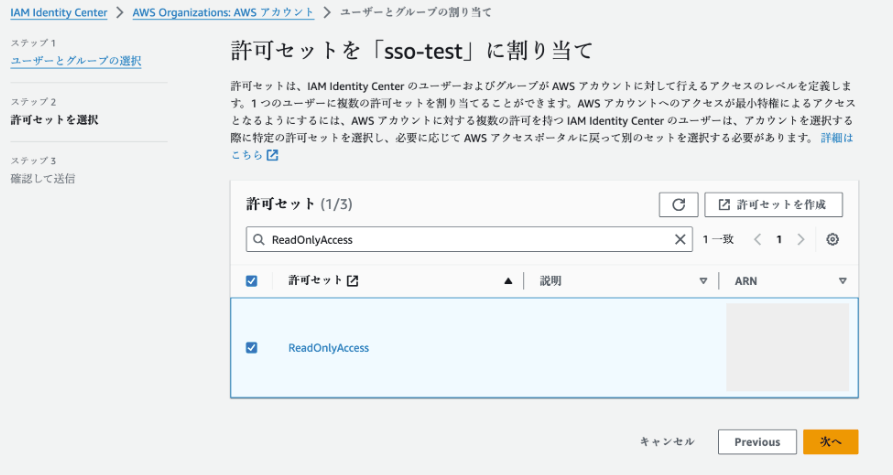
Task: Click external link icon beside 許可セット header
Action: [x=352, y=281]
